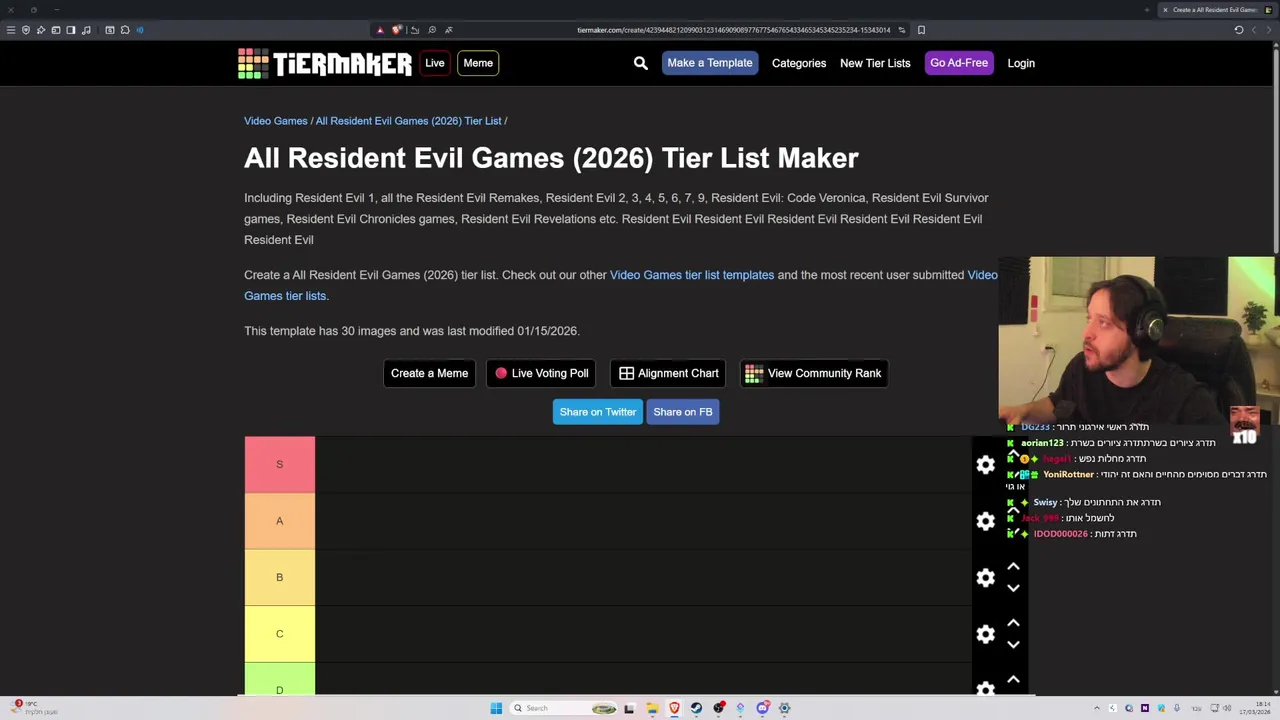Screen dimensions: 1280x720
Task: Open Meme in site navigation
Action: click(x=478, y=63)
